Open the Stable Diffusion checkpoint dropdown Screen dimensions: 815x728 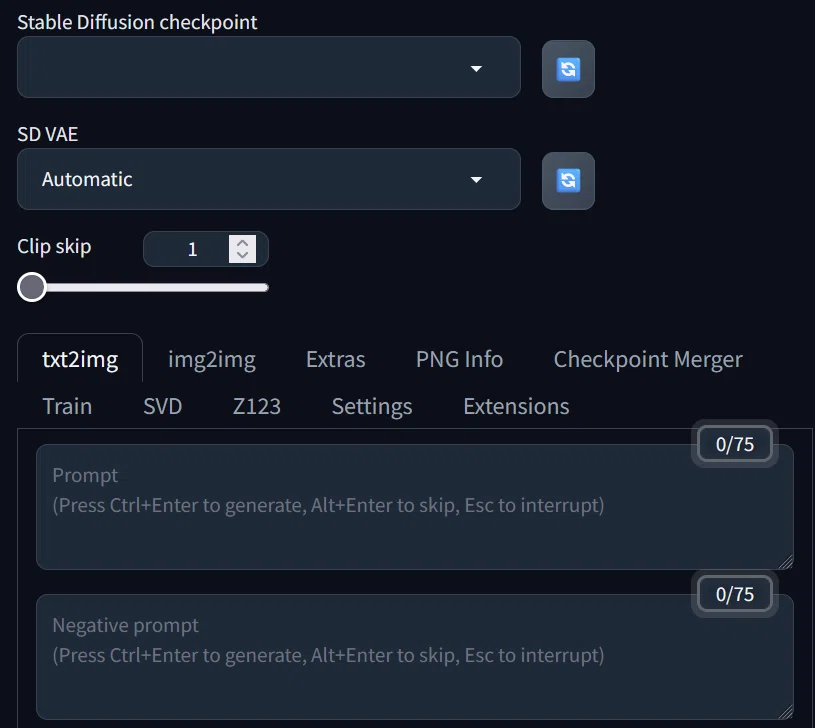269,67
